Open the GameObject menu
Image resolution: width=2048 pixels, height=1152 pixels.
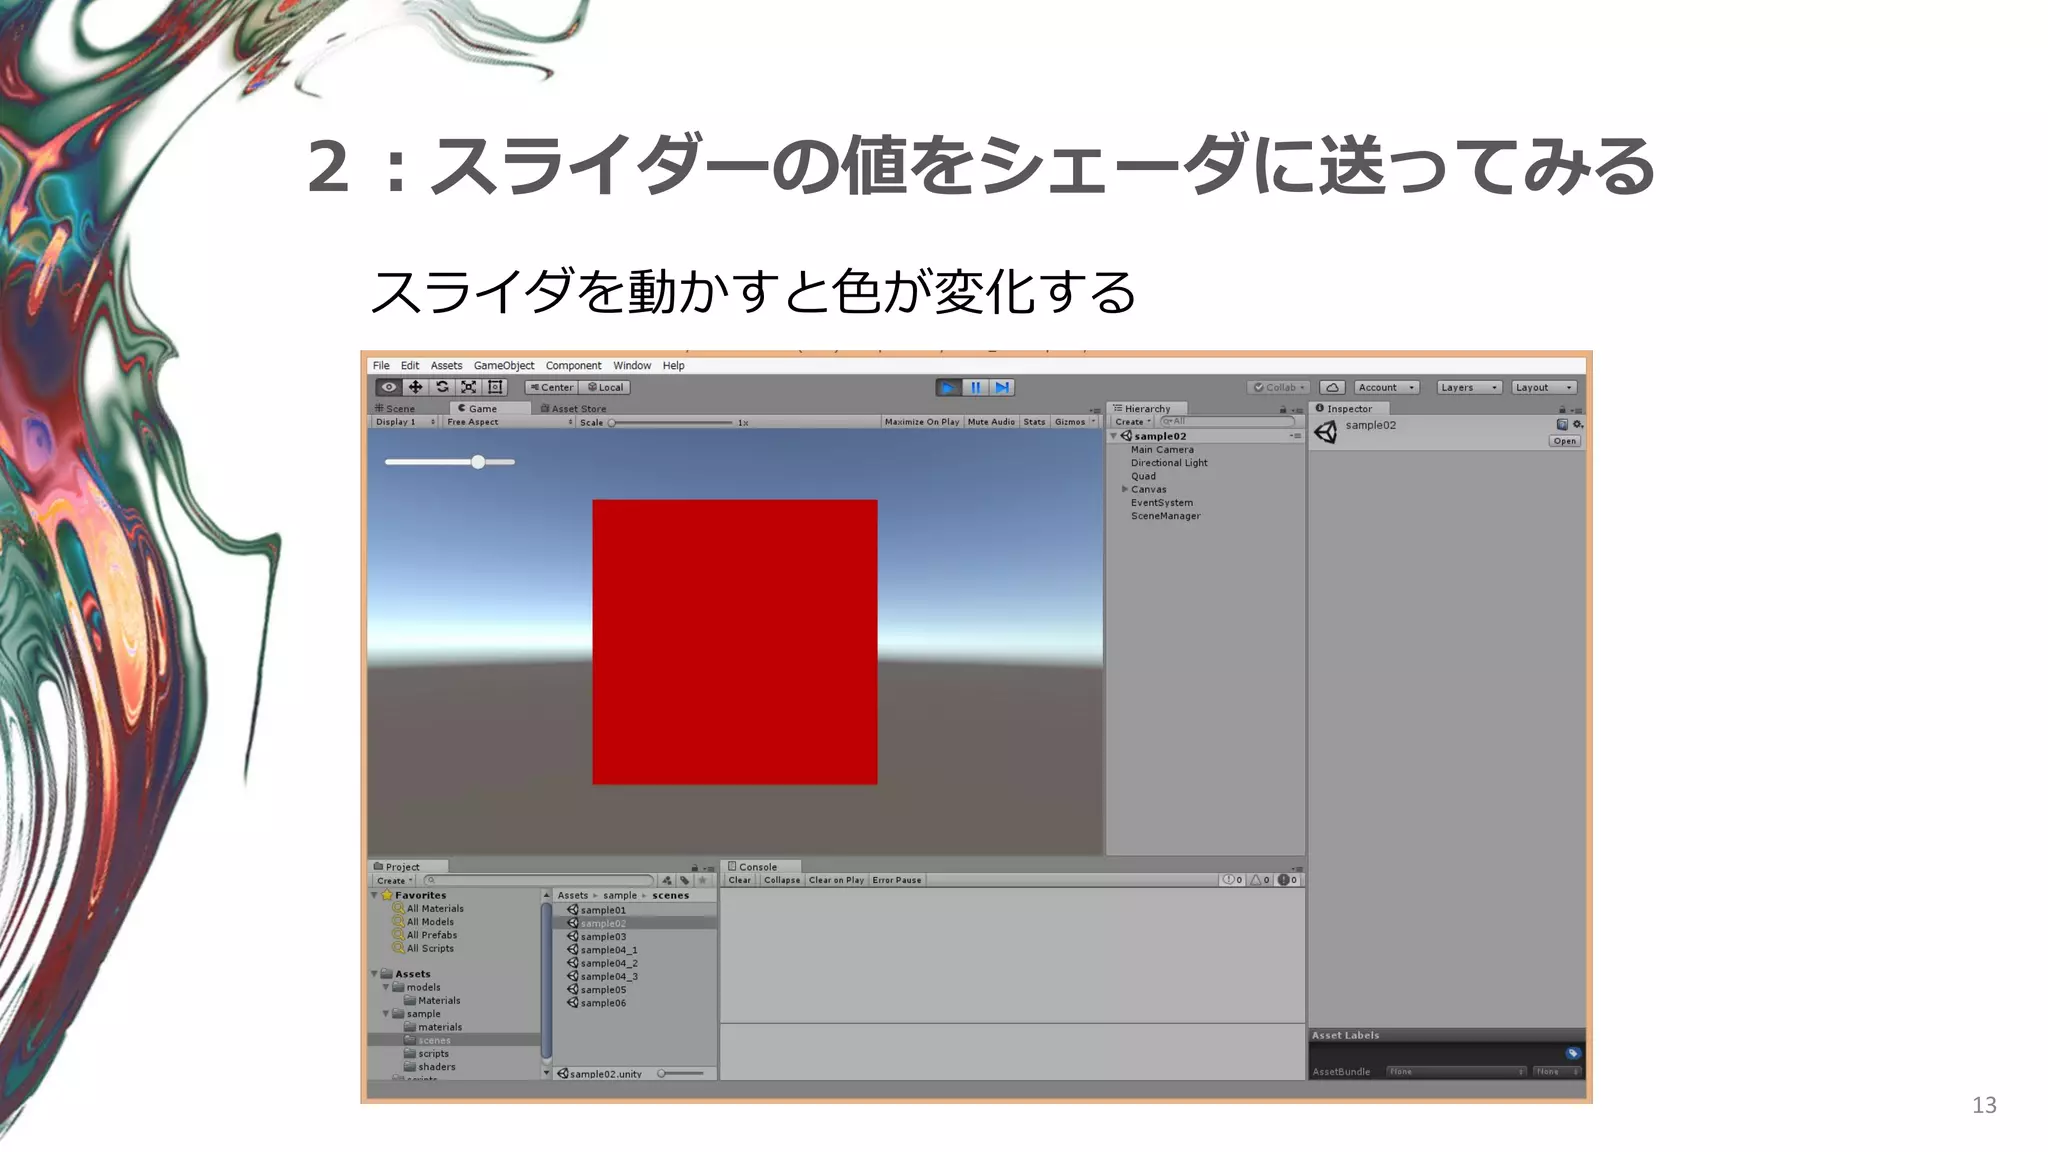pyautogui.click(x=503, y=366)
